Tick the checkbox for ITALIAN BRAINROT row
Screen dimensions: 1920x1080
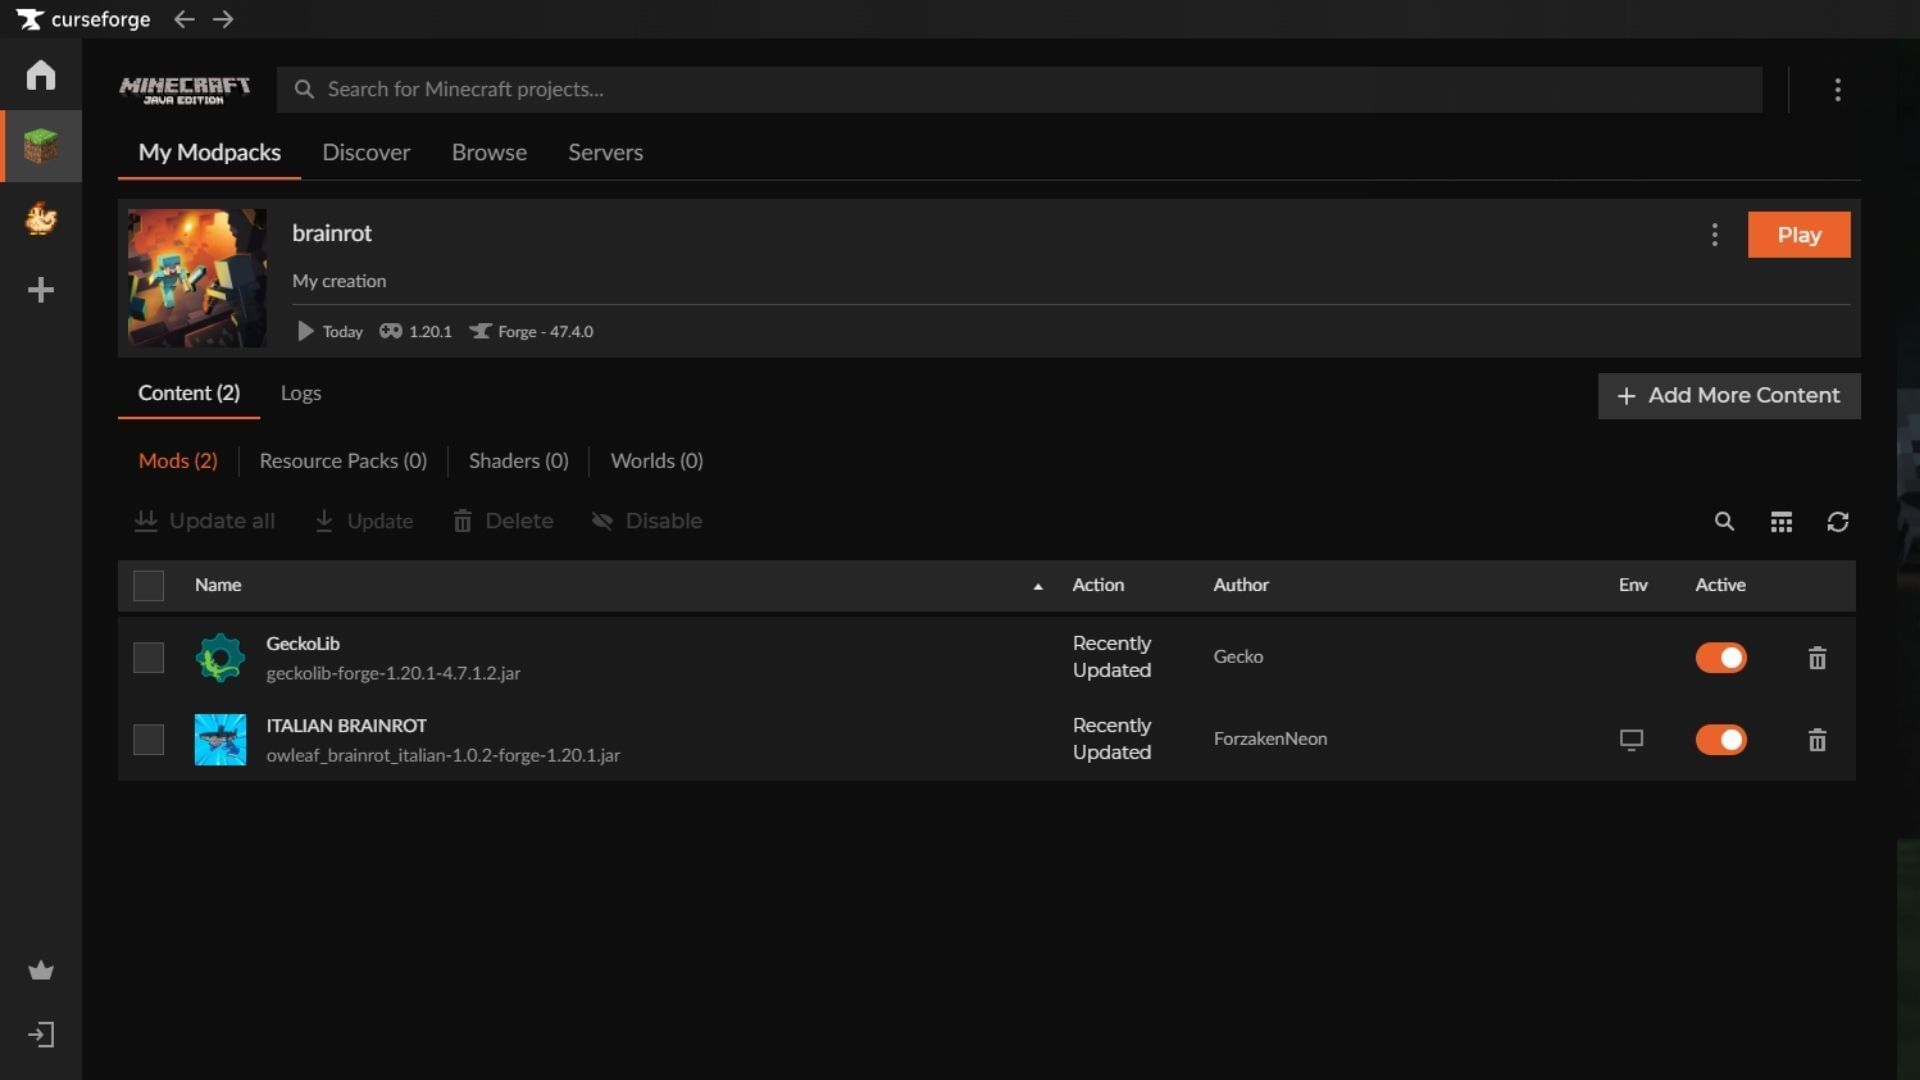click(x=148, y=740)
